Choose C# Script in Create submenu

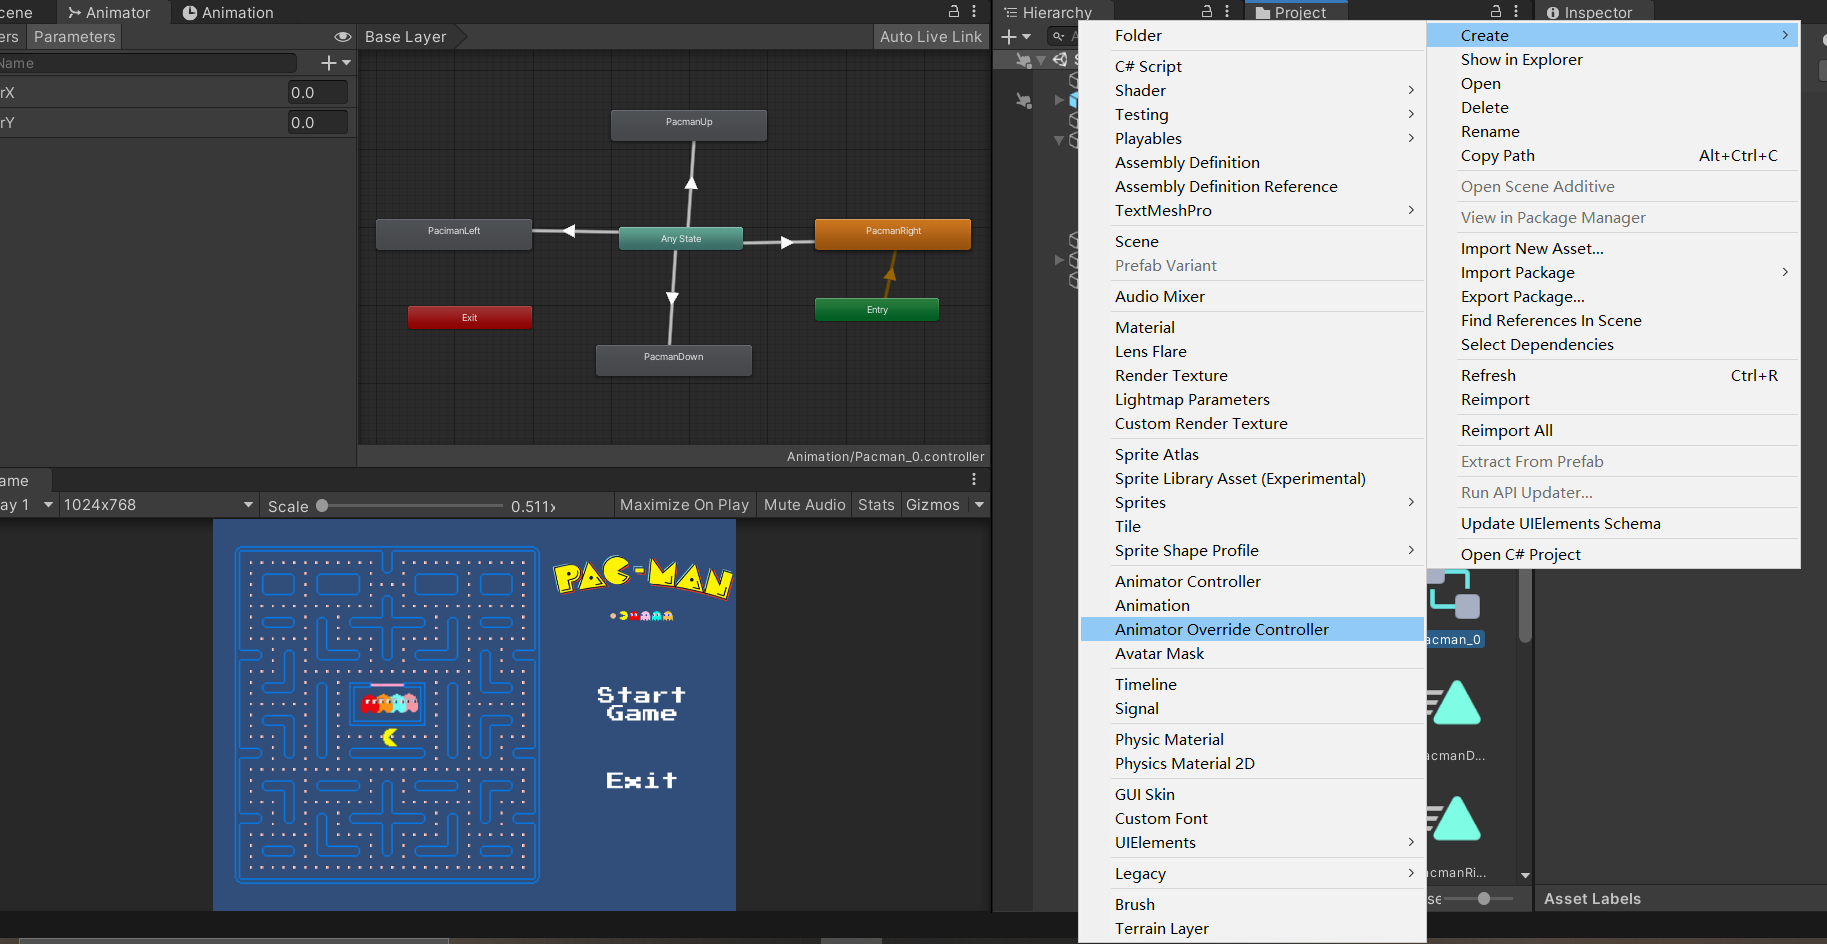click(1252, 66)
